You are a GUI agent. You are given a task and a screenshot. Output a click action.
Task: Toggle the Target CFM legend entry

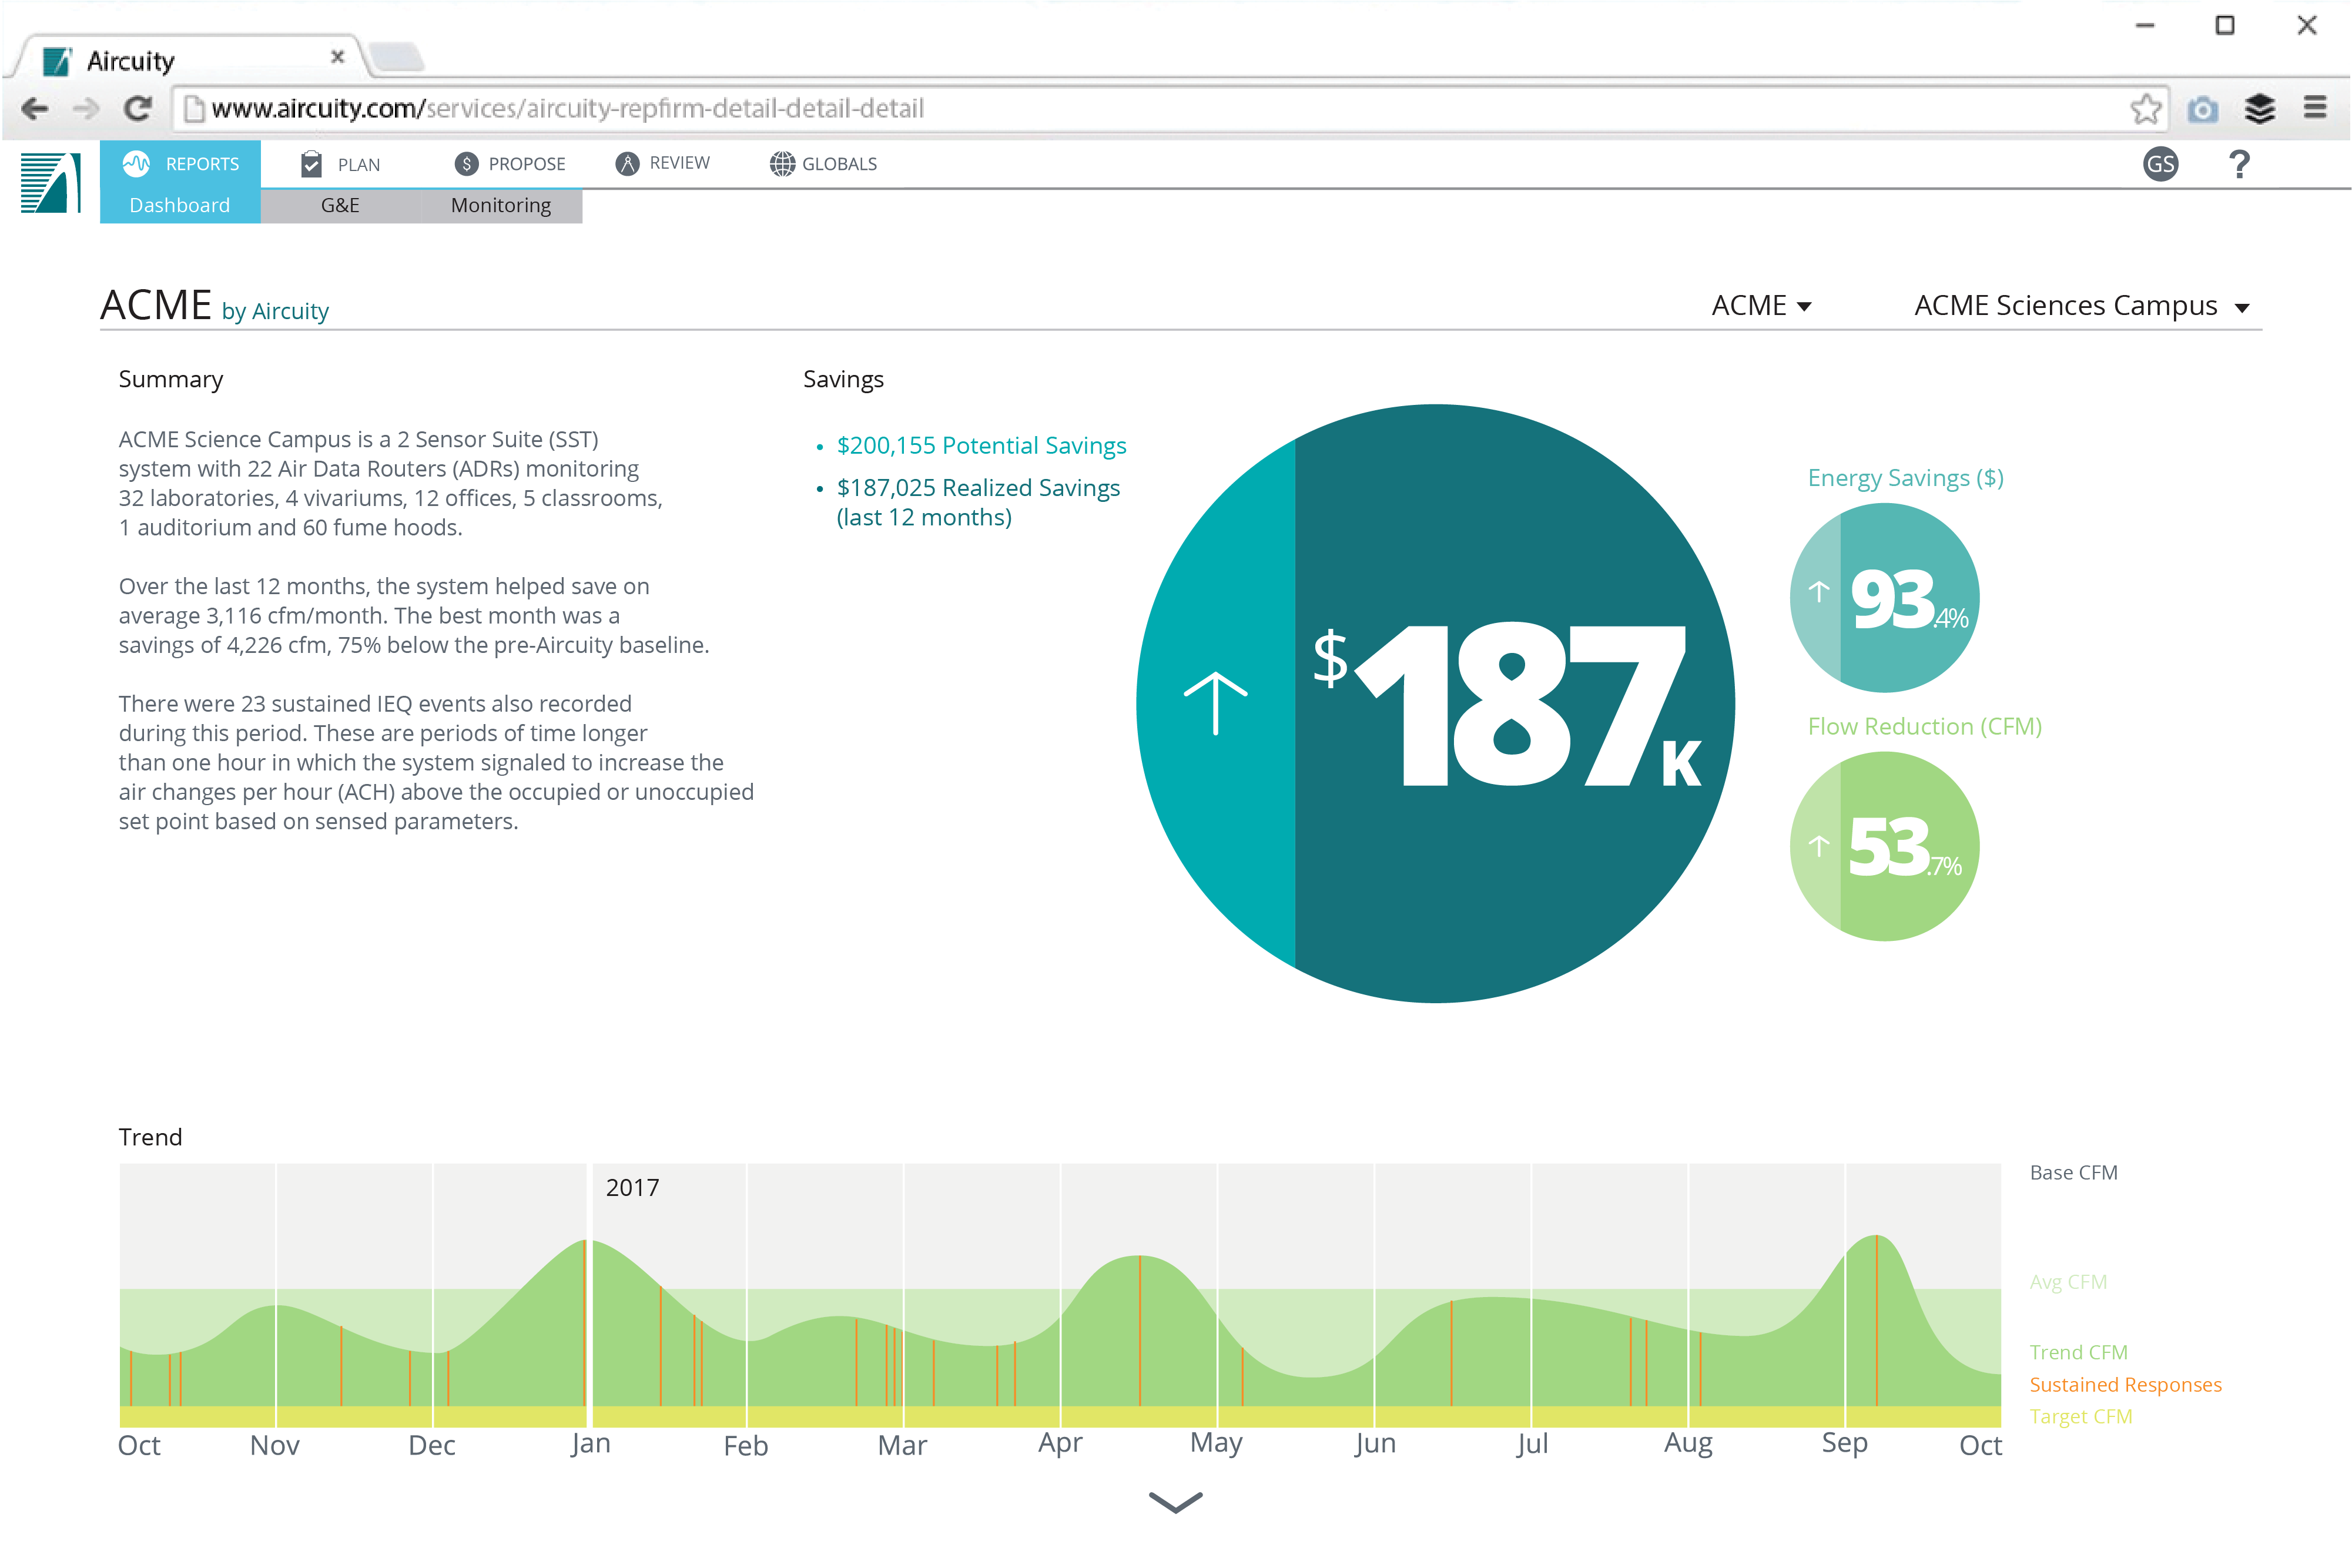pyautogui.click(x=2080, y=1416)
